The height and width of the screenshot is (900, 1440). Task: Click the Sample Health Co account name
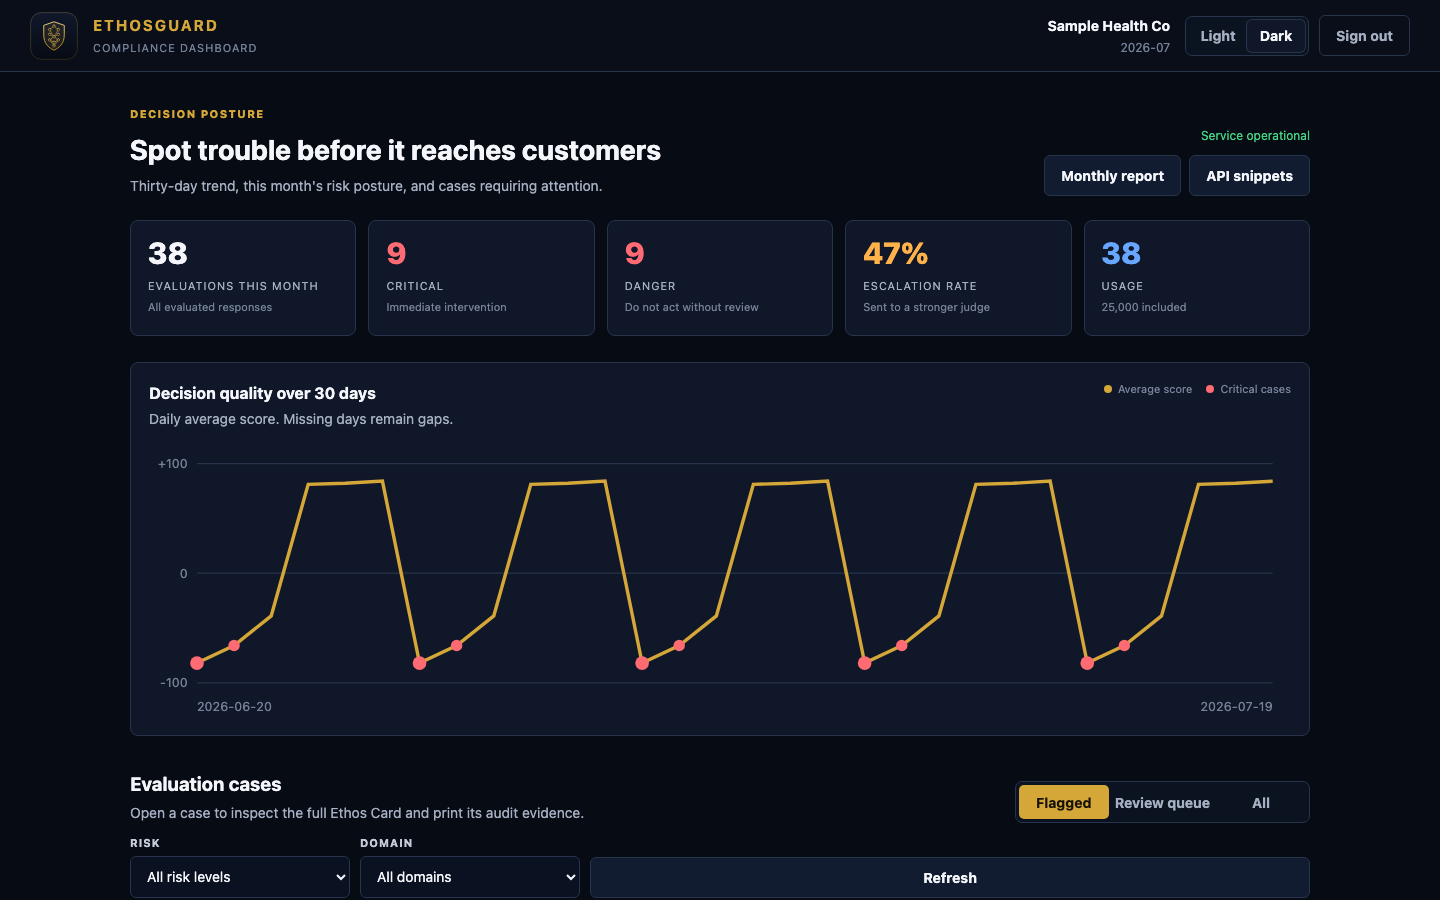[1108, 26]
